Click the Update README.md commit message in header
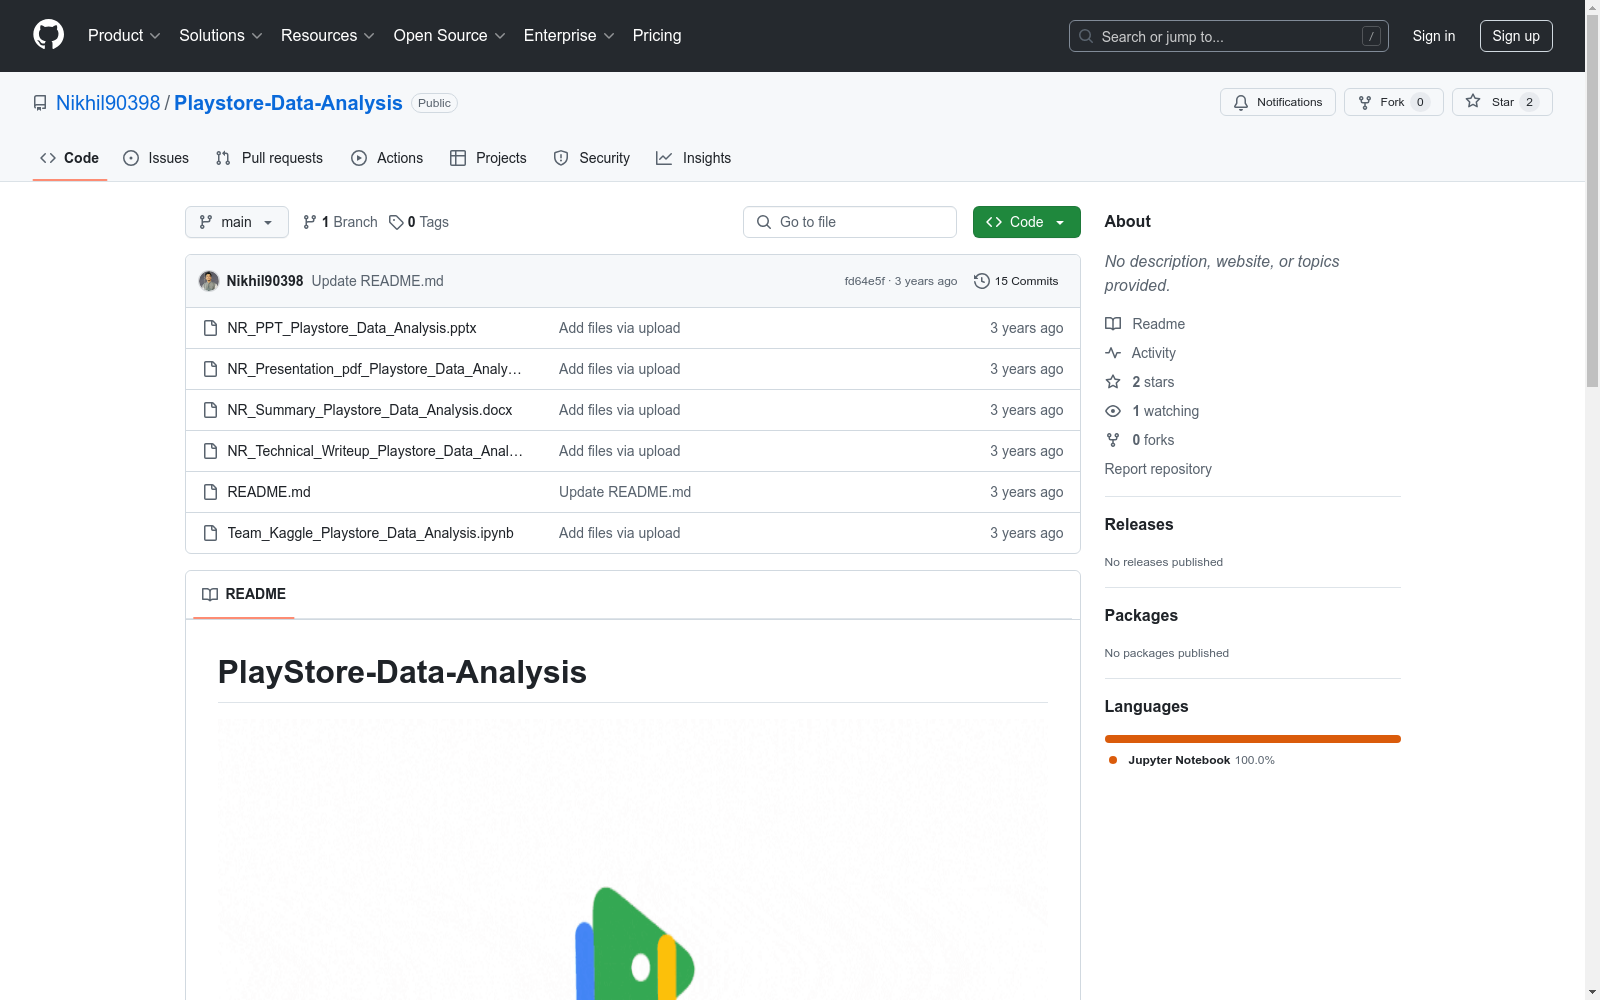 378,281
